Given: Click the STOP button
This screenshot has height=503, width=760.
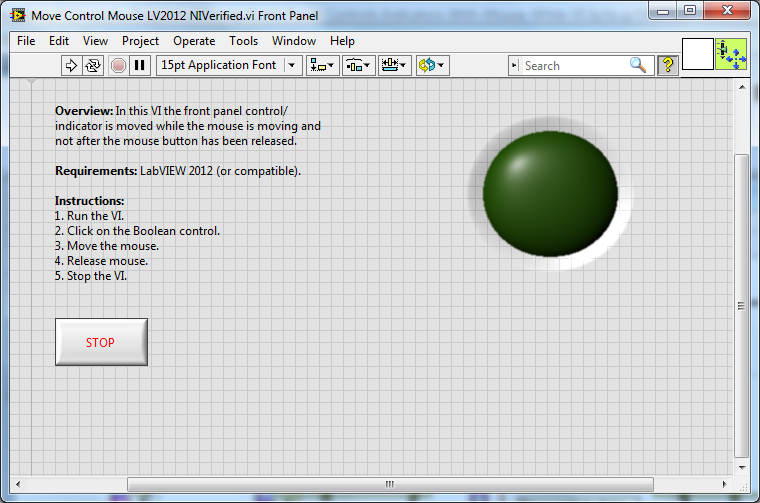Looking at the screenshot, I should tap(101, 342).
